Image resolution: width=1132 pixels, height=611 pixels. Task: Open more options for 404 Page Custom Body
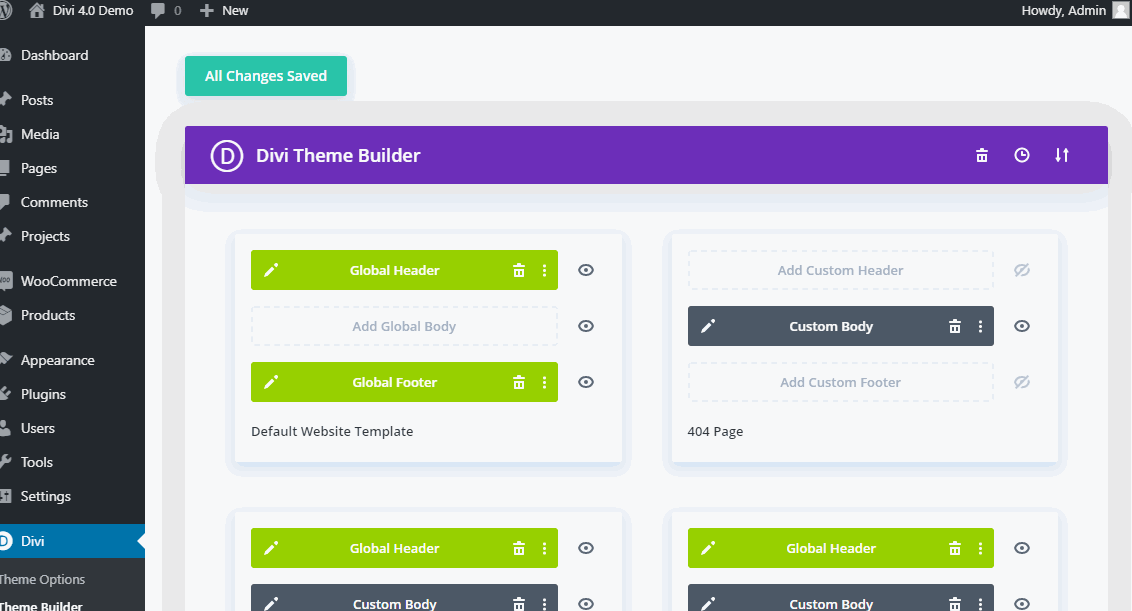pyautogui.click(x=980, y=326)
